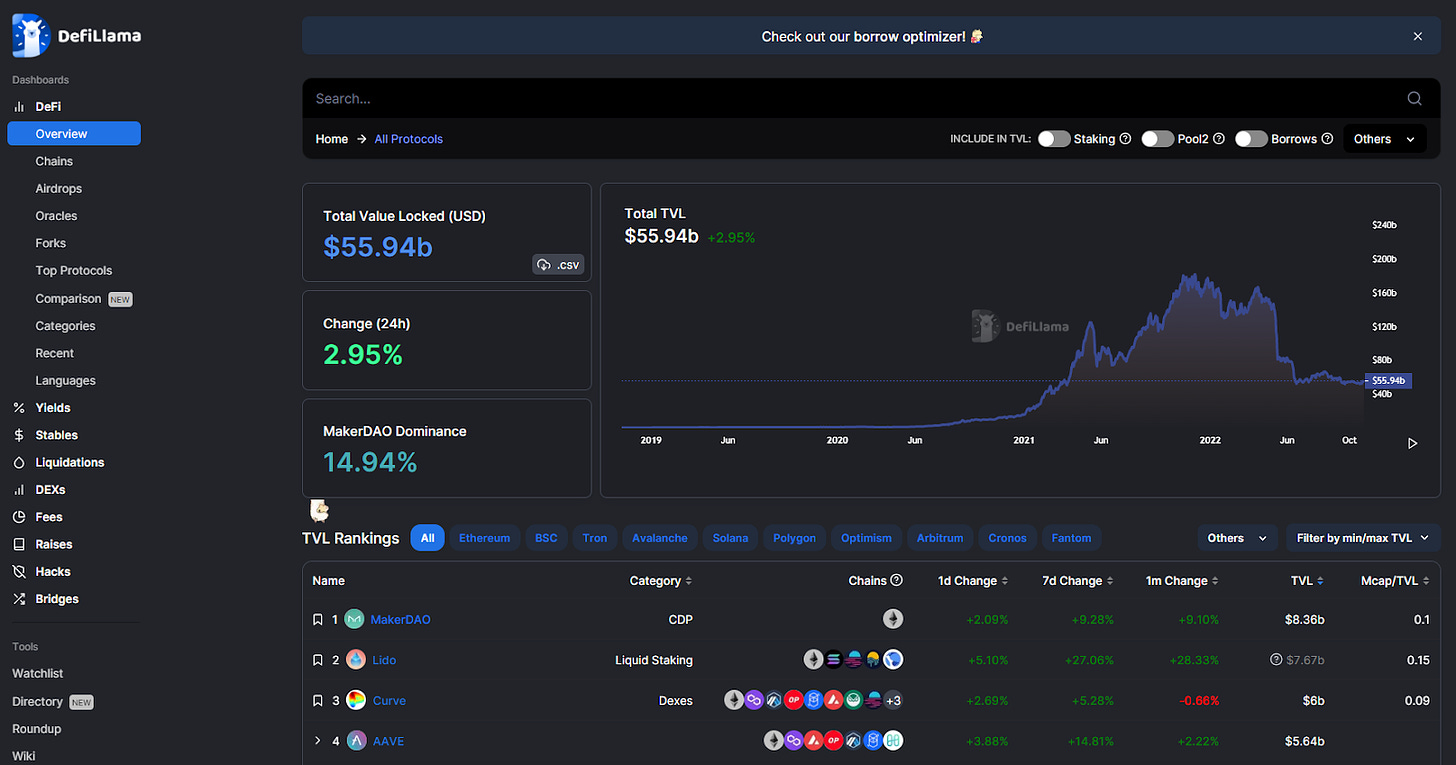Viewport: 1456px width, 765px height.
Task: Go to Home breadcrumb link
Action: 331,139
